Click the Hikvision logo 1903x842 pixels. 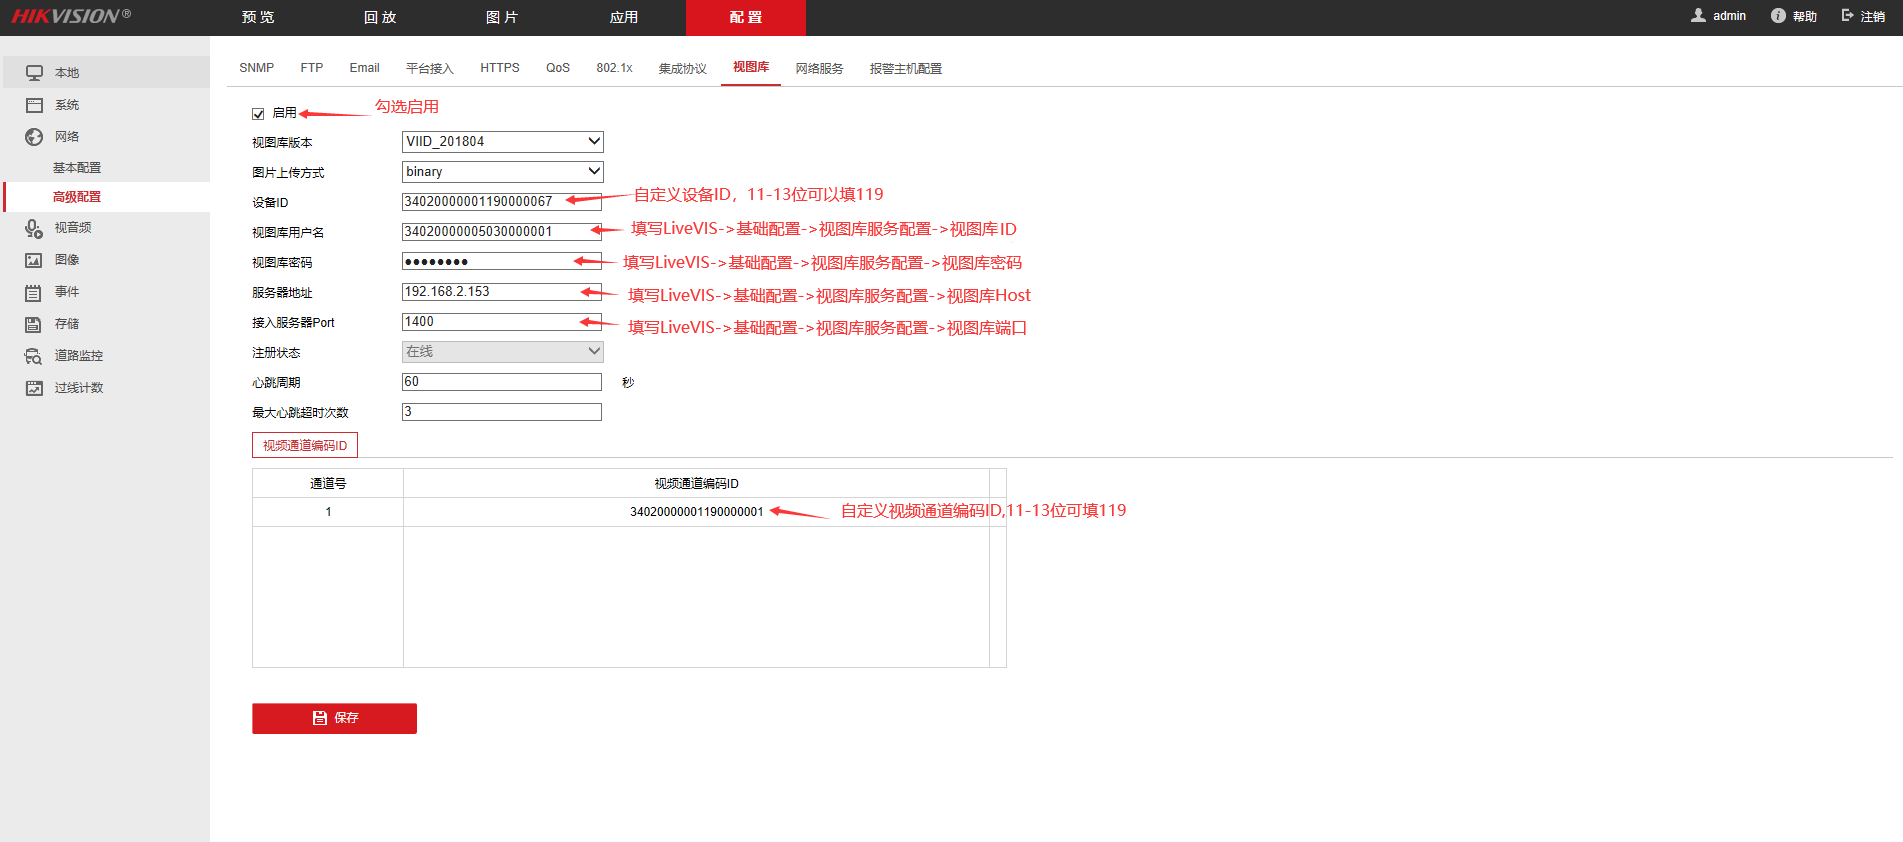tap(71, 16)
